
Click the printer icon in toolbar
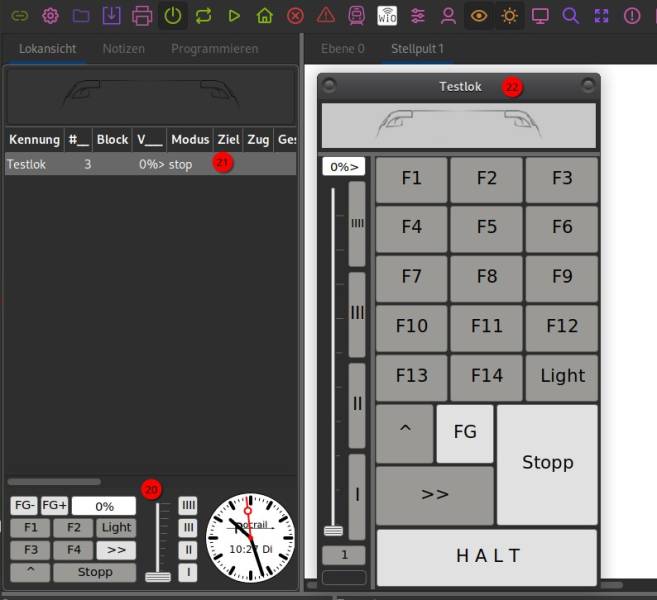(142, 16)
